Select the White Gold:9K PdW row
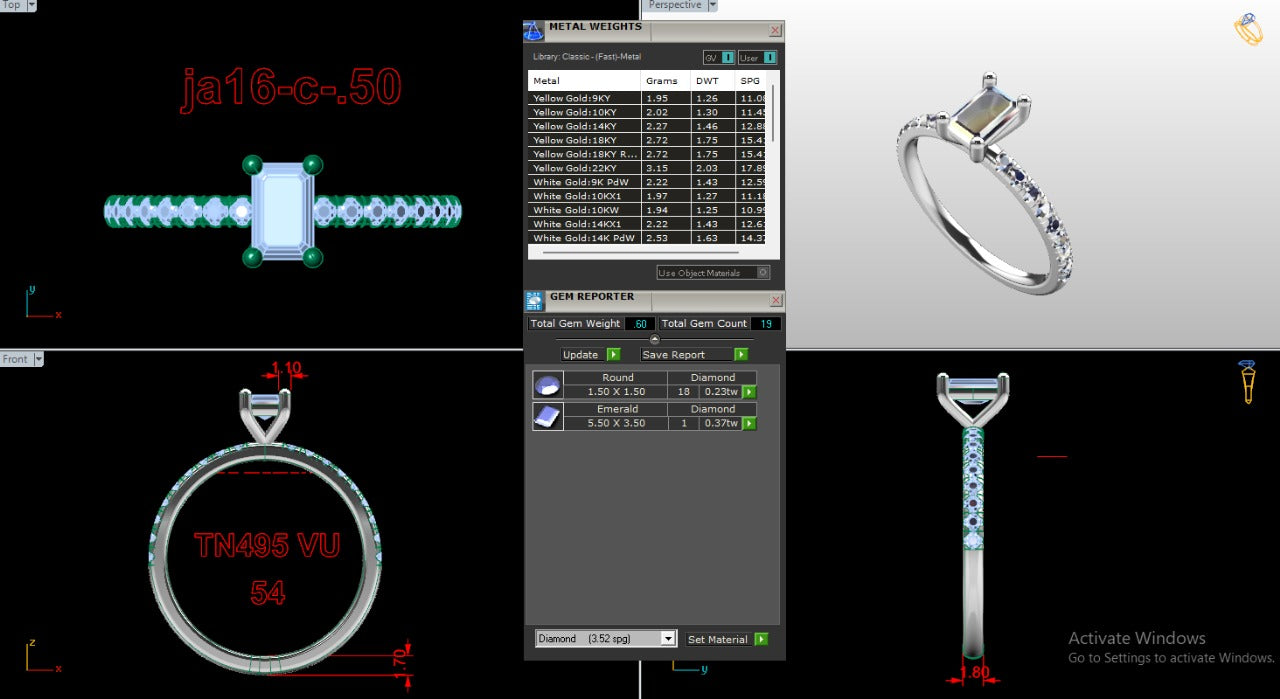This screenshot has width=1280, height=699. click(x=647, y=182)
